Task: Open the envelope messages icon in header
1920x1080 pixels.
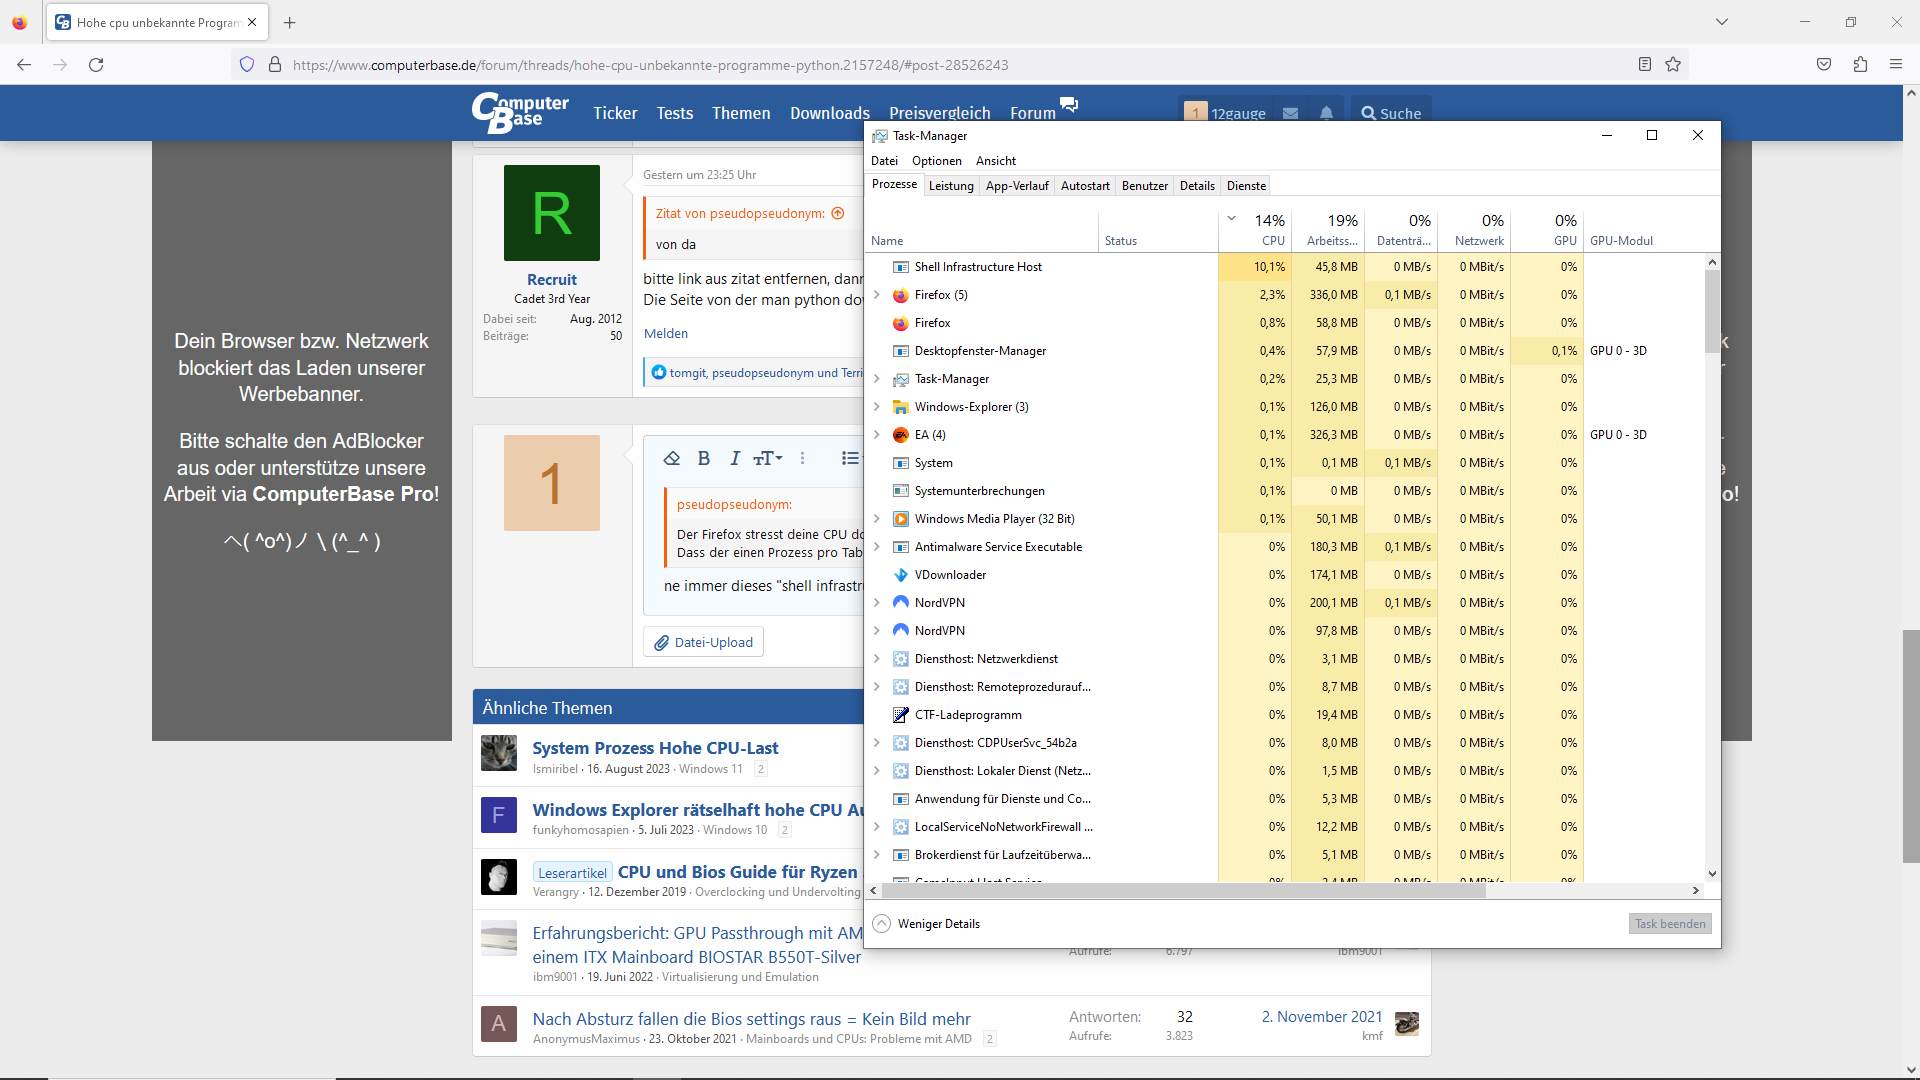Action: (x=1291, y=113)
